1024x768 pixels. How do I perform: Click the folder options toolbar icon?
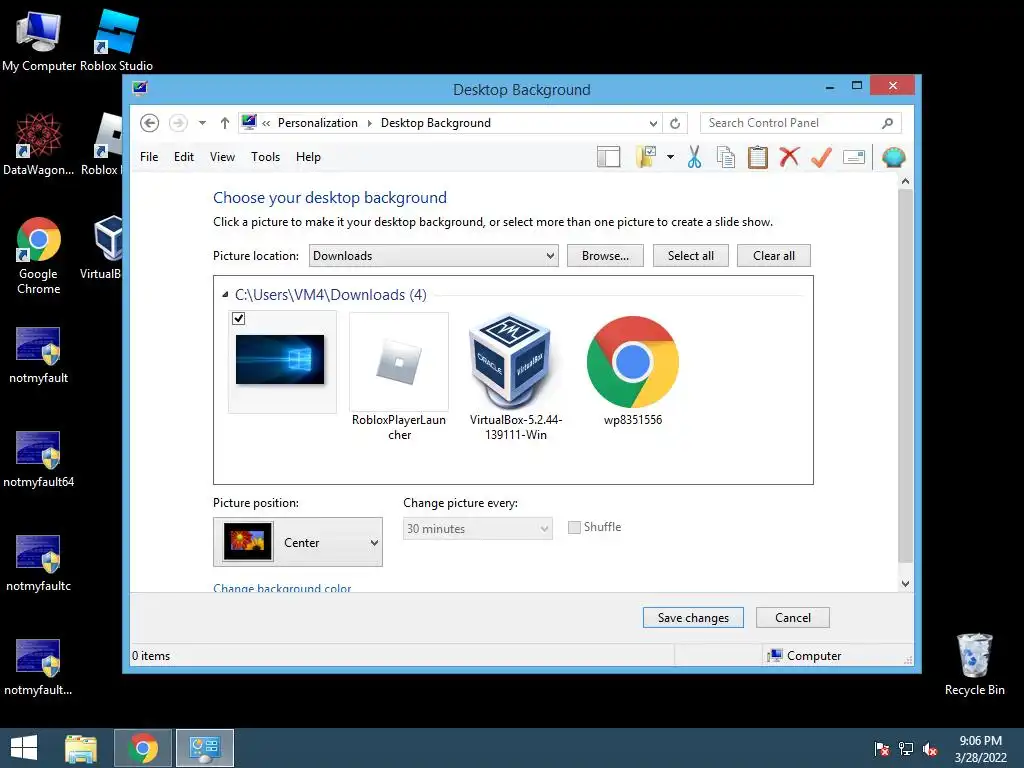[646, 157]
